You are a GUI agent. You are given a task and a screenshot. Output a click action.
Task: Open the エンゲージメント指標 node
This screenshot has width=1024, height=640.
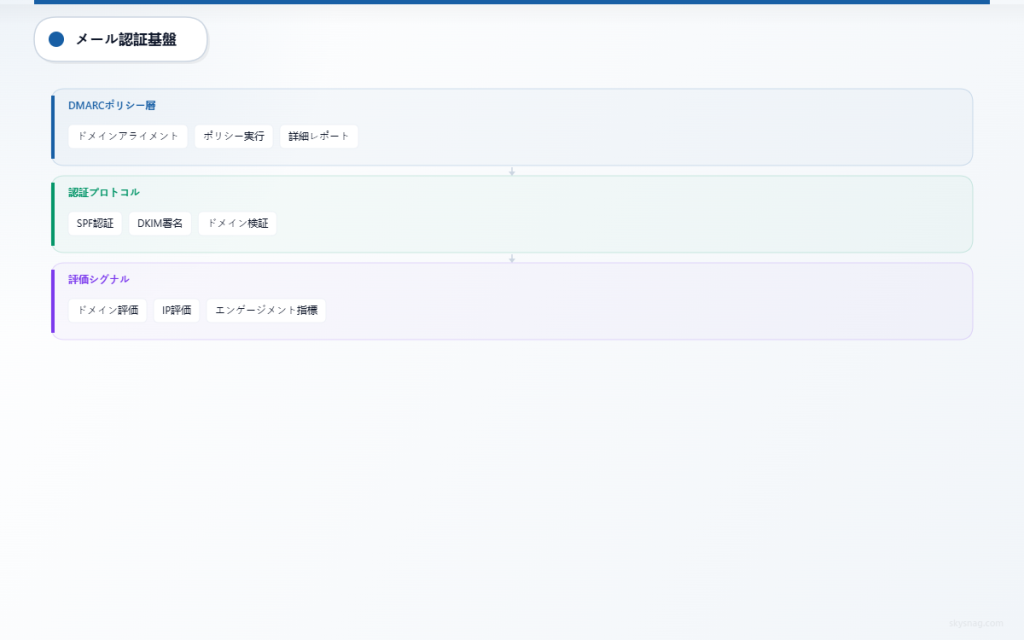266,310
